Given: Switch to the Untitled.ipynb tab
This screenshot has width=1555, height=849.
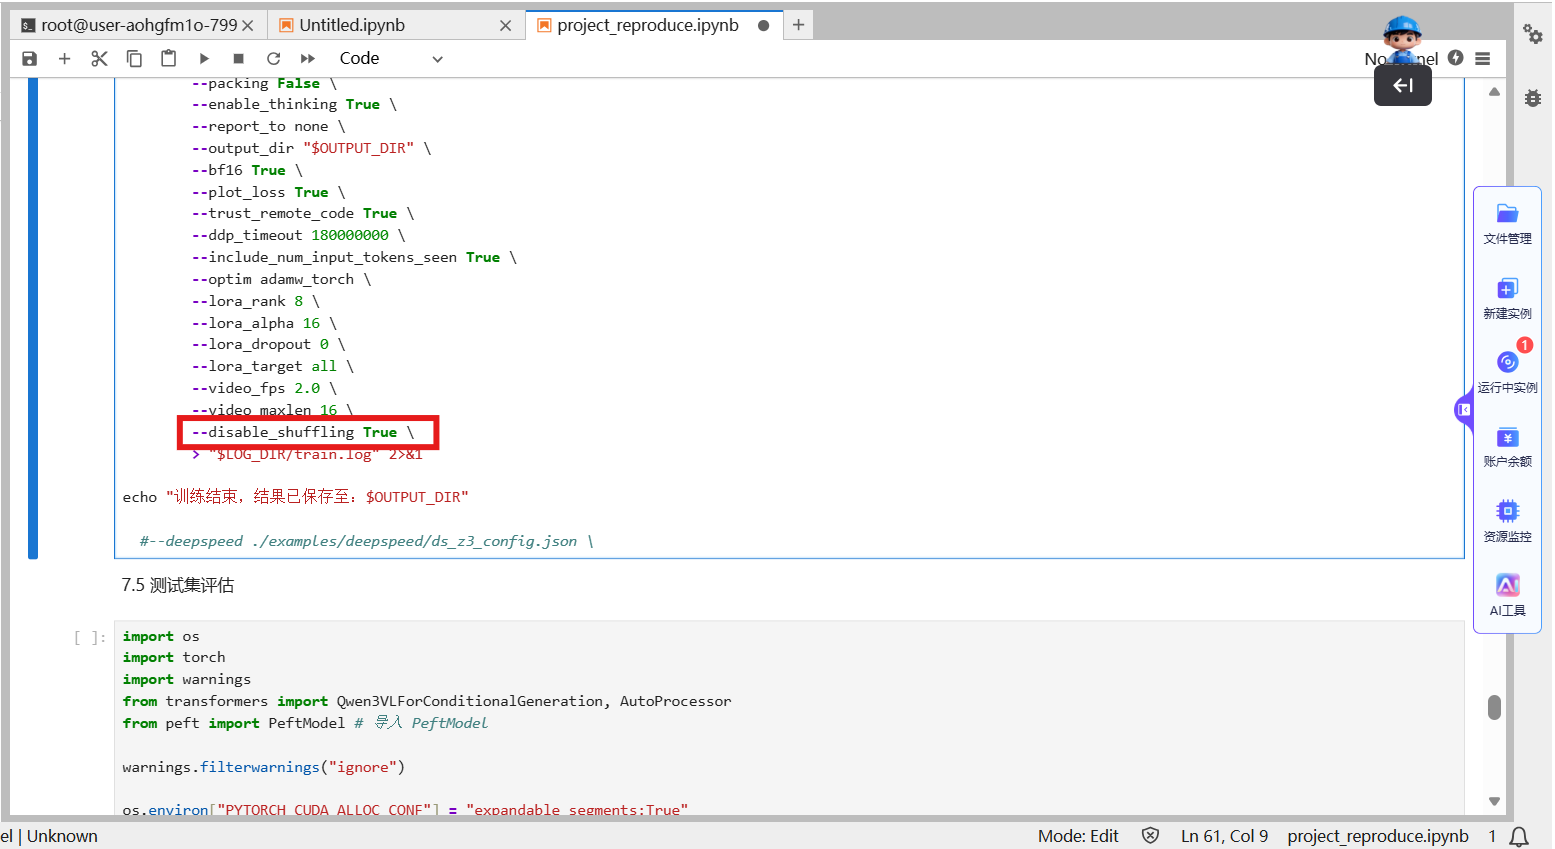Looking at the screenshot, I should [x=352, y=25].
